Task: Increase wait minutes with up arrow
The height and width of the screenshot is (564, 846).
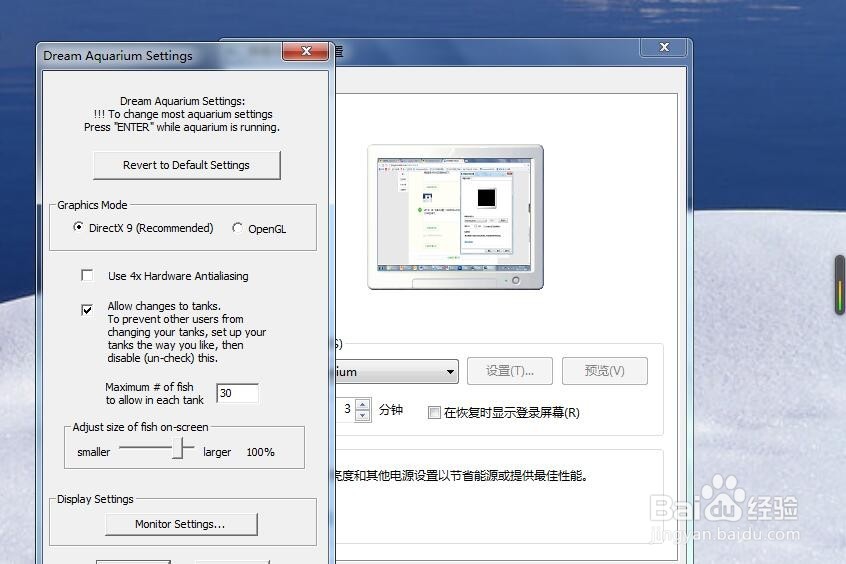Action: [x=363, y=404]
